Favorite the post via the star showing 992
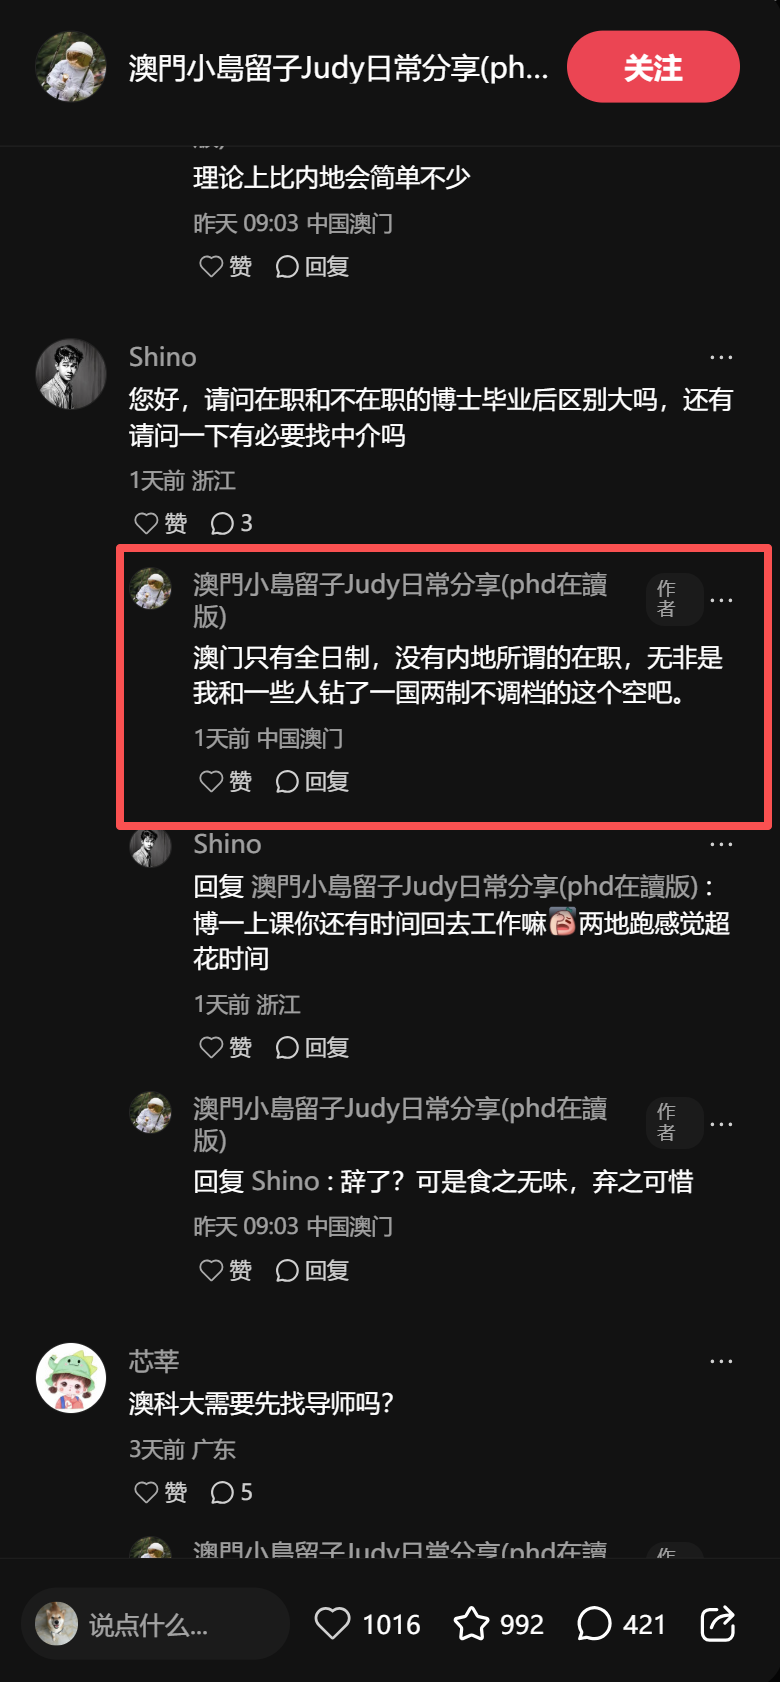The width and height of the screenshot is (780, 1682). click(499, 1624)
